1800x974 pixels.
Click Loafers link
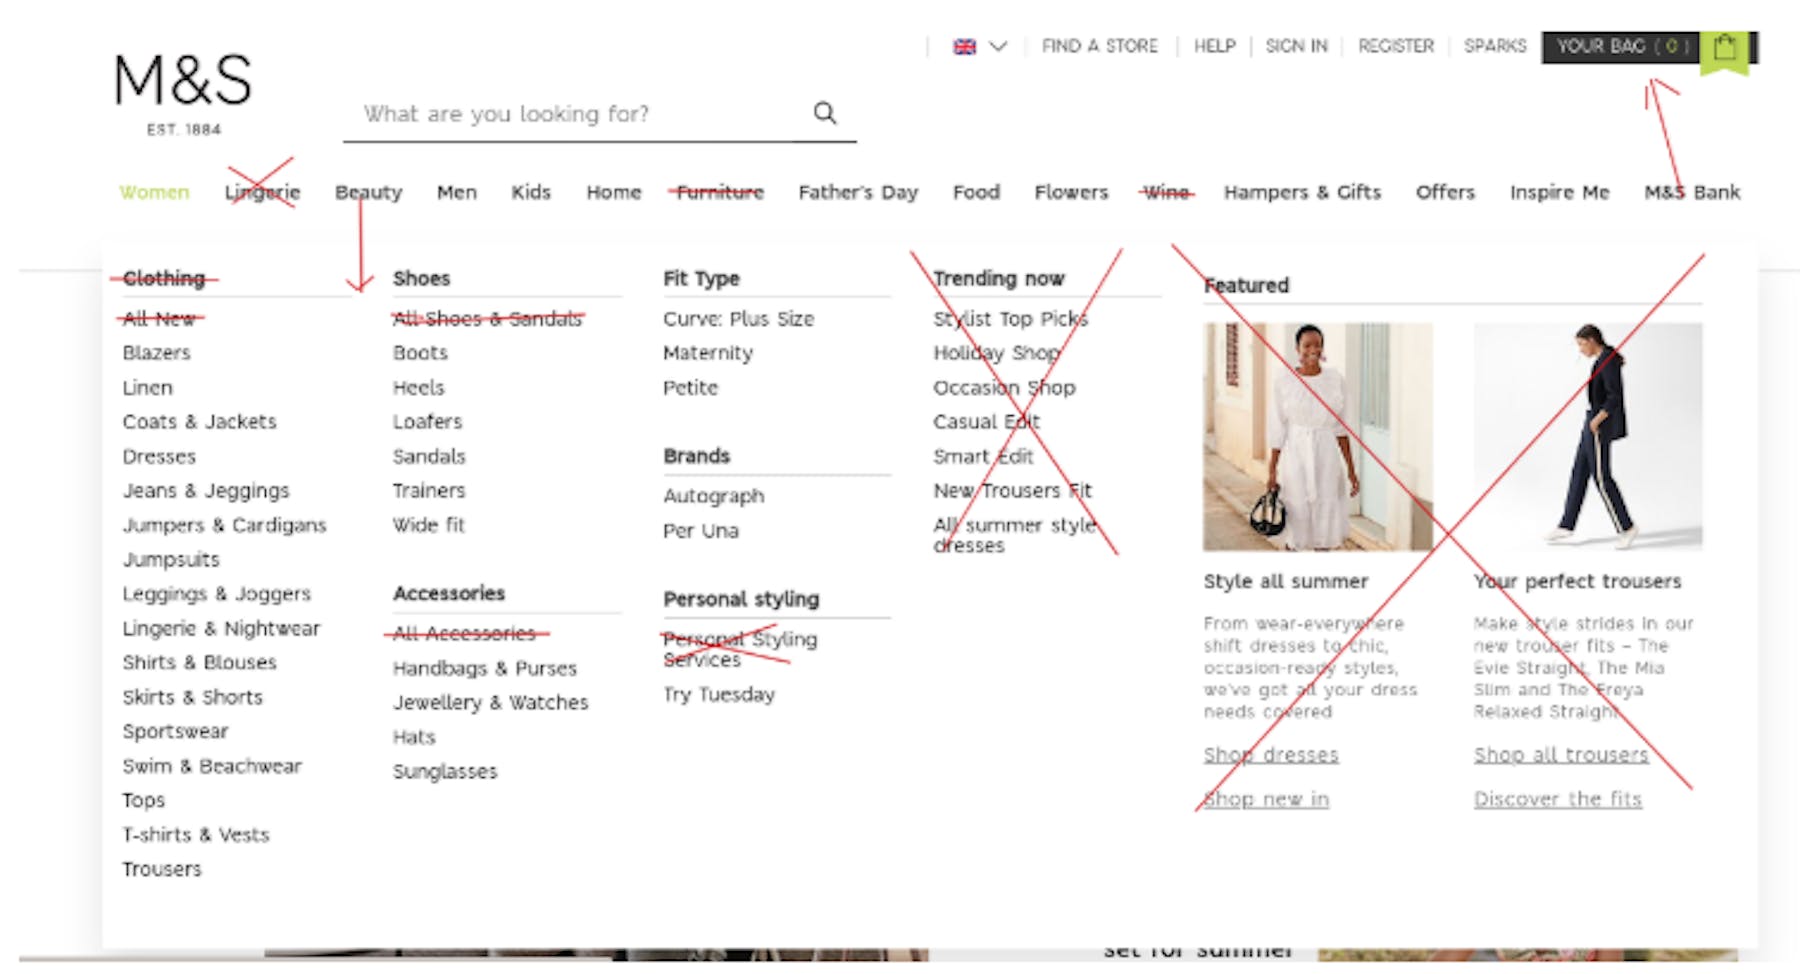(427, 422)
